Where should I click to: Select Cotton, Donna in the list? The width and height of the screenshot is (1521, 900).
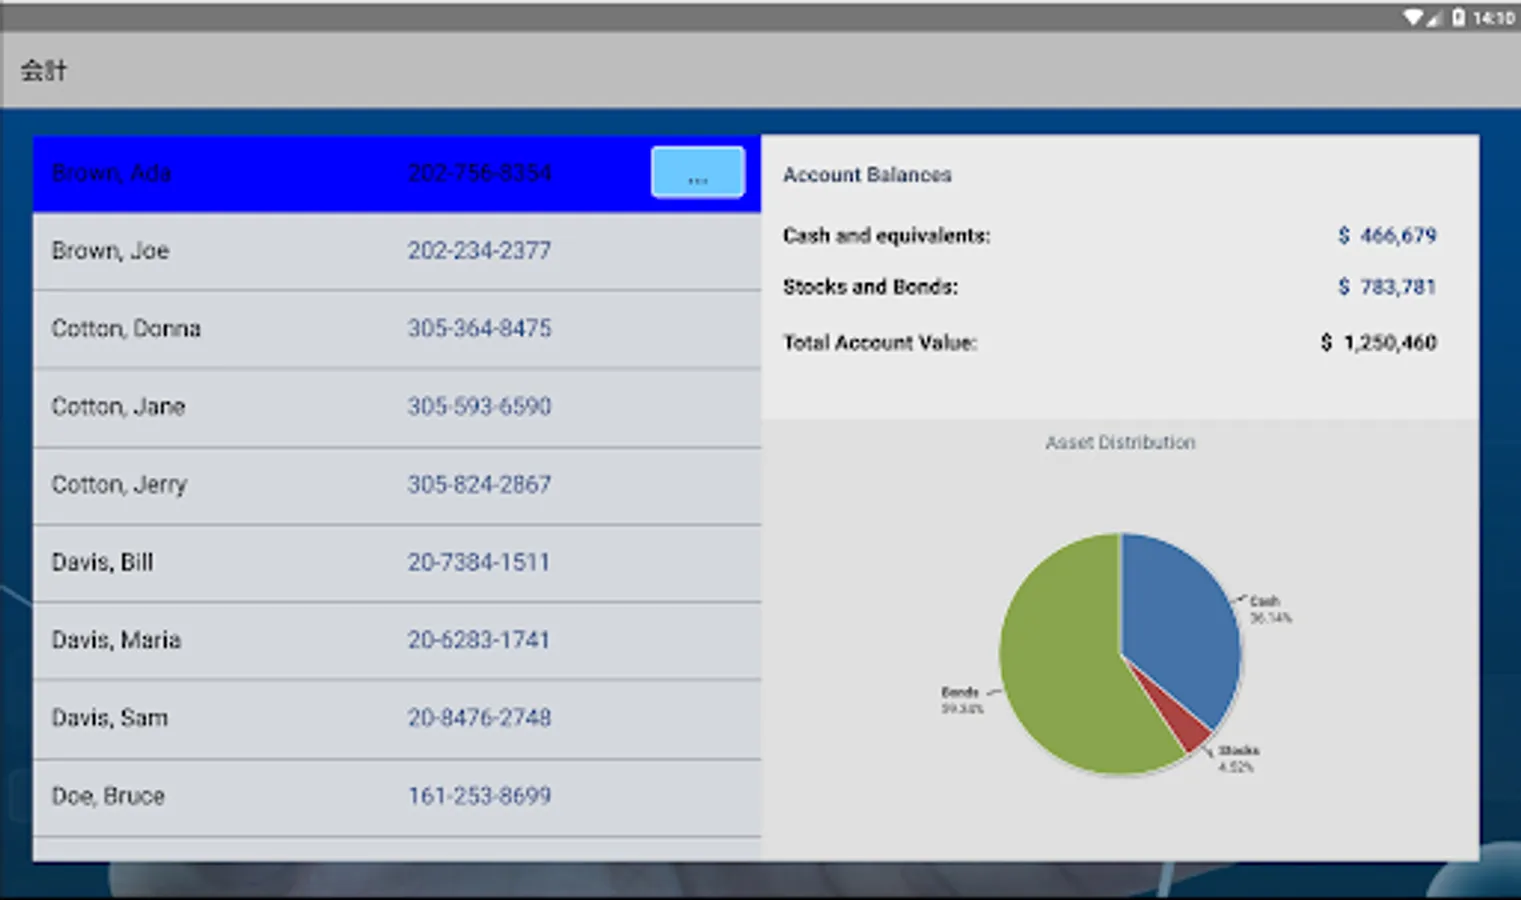pyautogui.click(x=397, y=329)
